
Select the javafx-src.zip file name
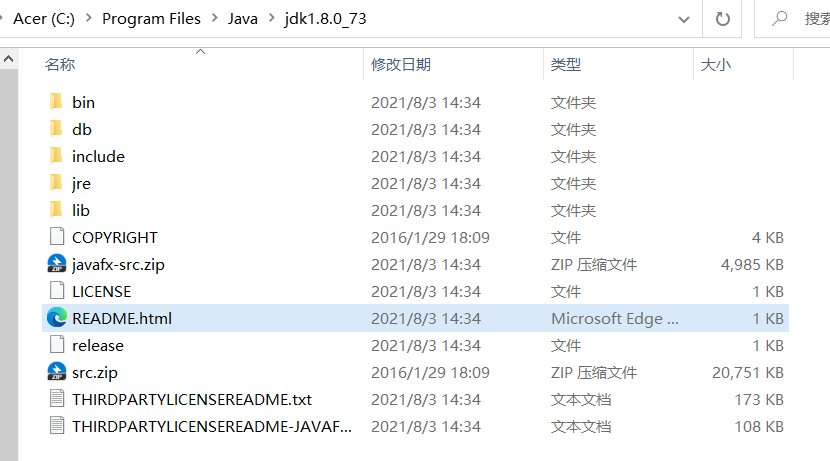click(119, 264)
